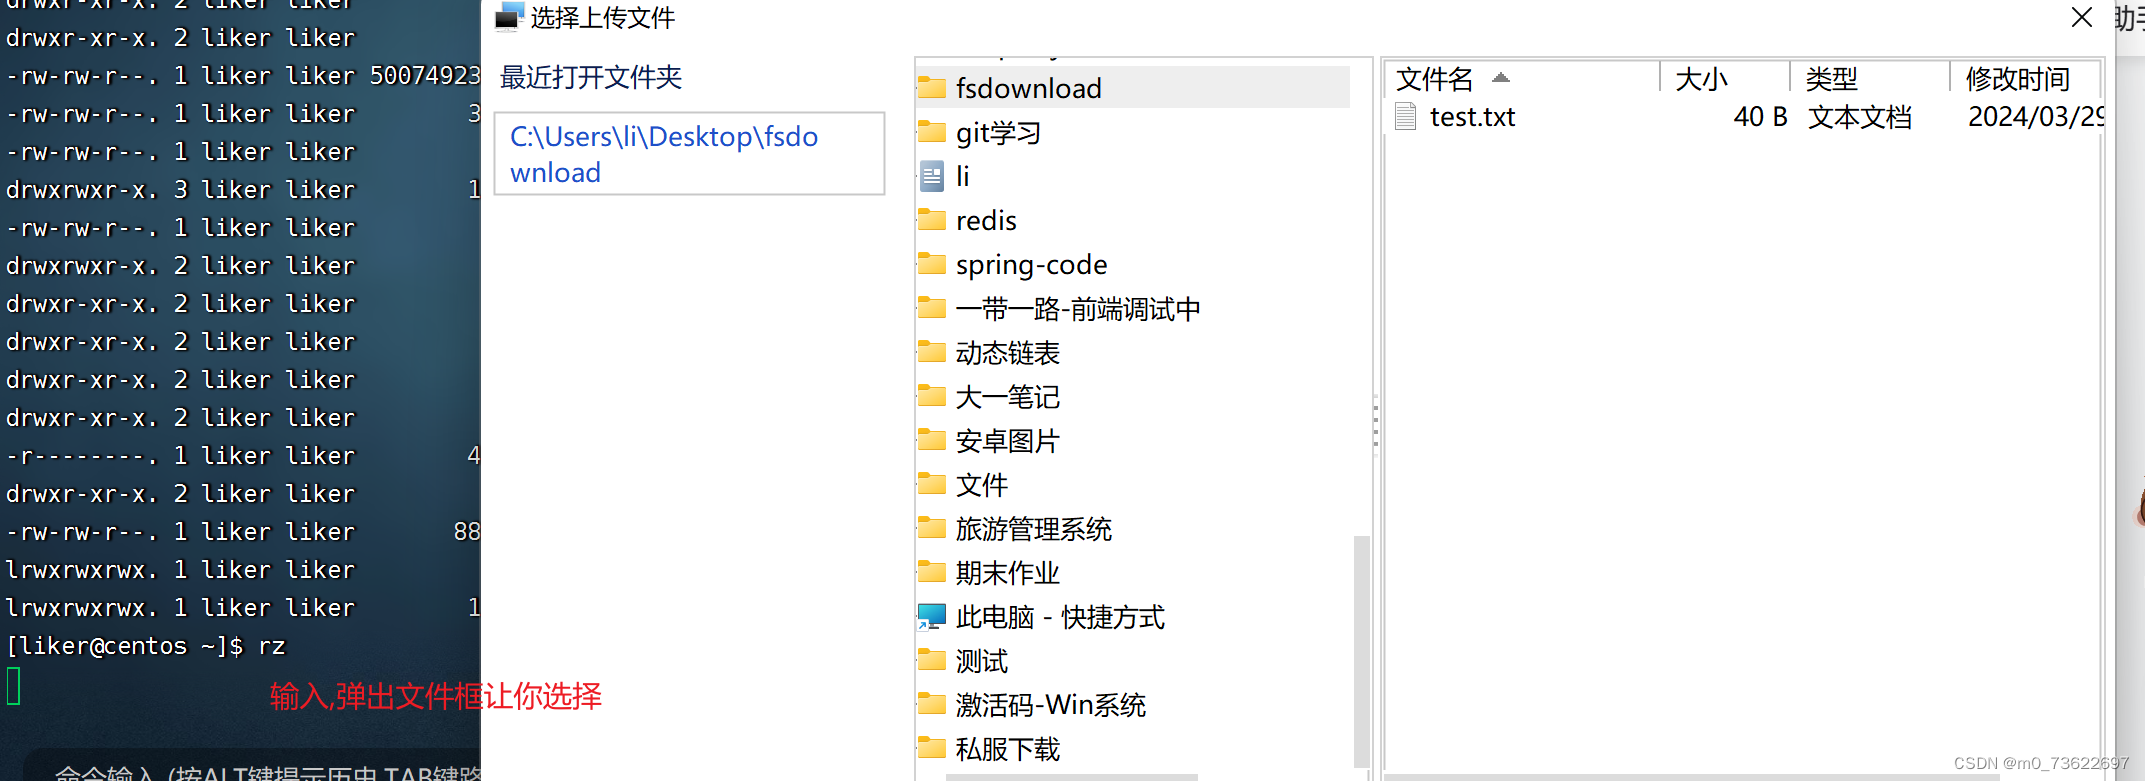Viewport: 2145px width, 781px height.
Task: Select the 私服下载 folder name
Action: pyautogui.click(x=1008, y=748)
